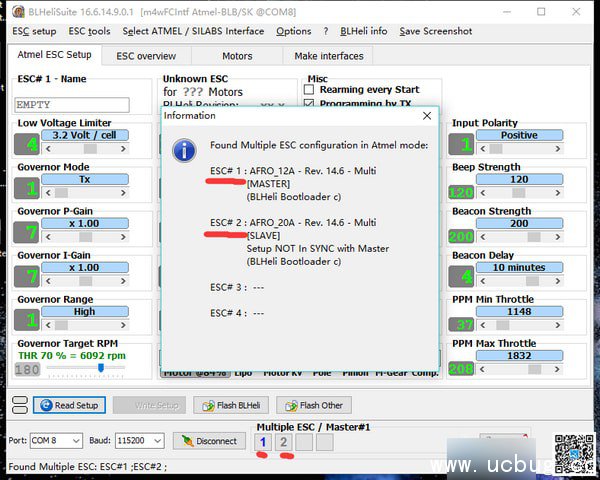
Task: Click the blue info icon in dialog
Action: click(184, 151)
